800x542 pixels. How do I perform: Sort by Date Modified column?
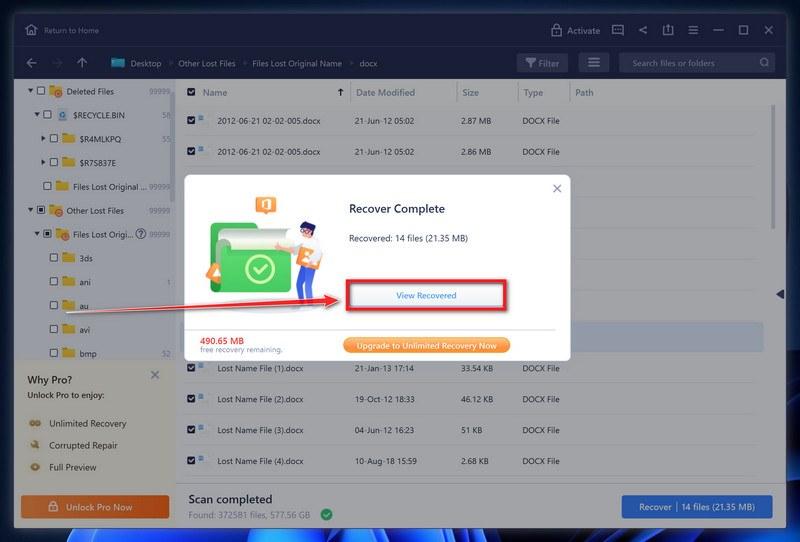click(x=385, y=92)
